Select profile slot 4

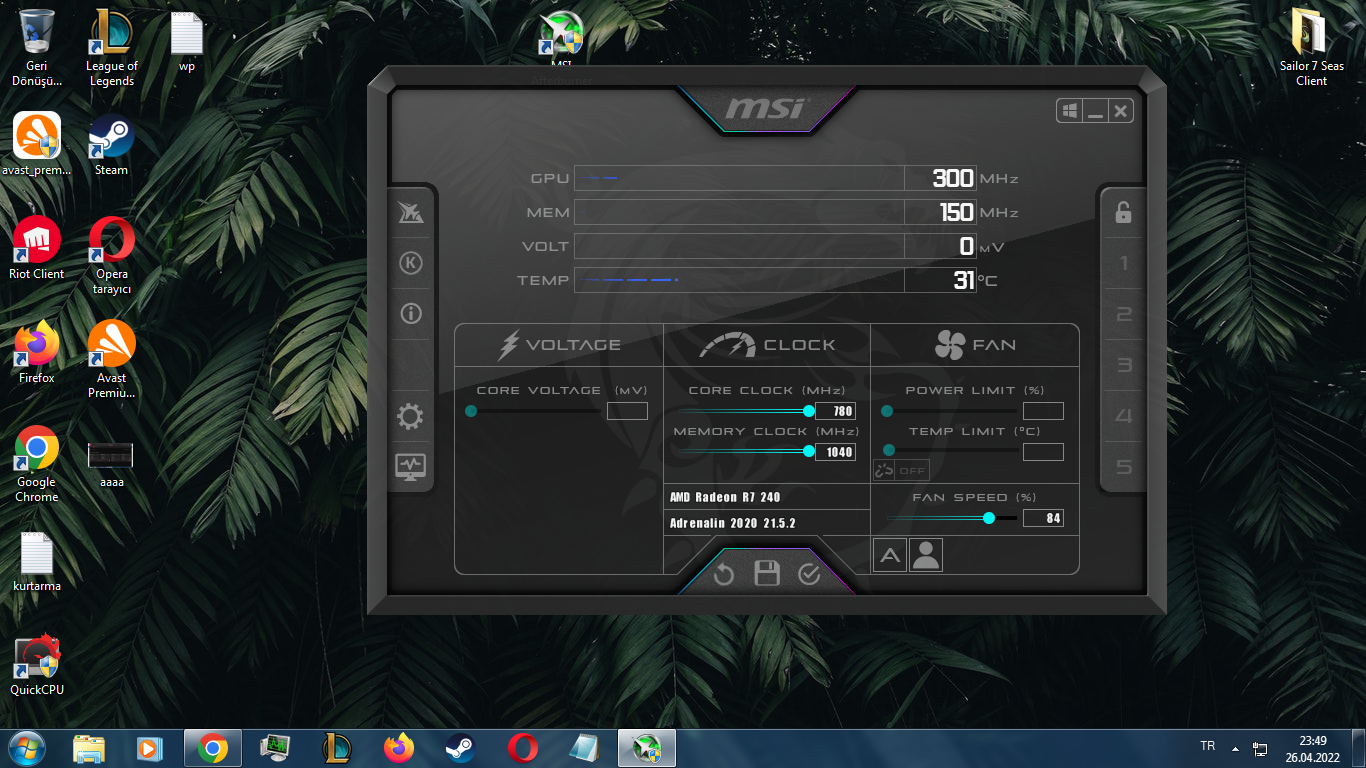click(1123, 417)
